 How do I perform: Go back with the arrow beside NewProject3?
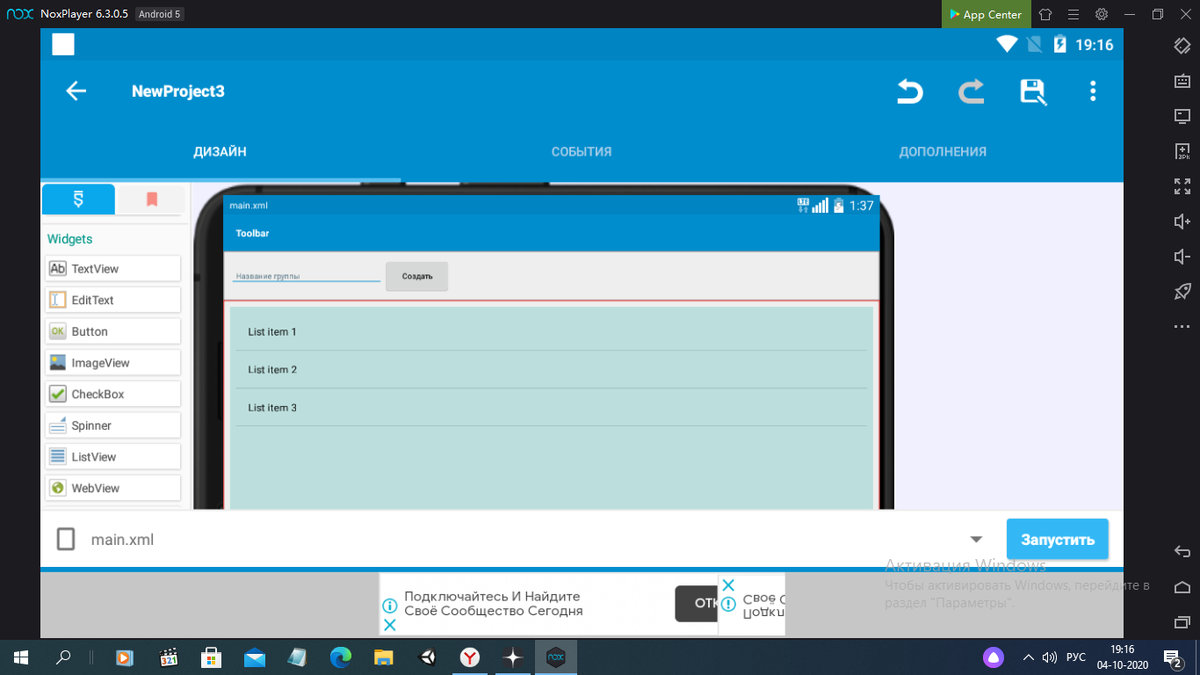point(76,91)
